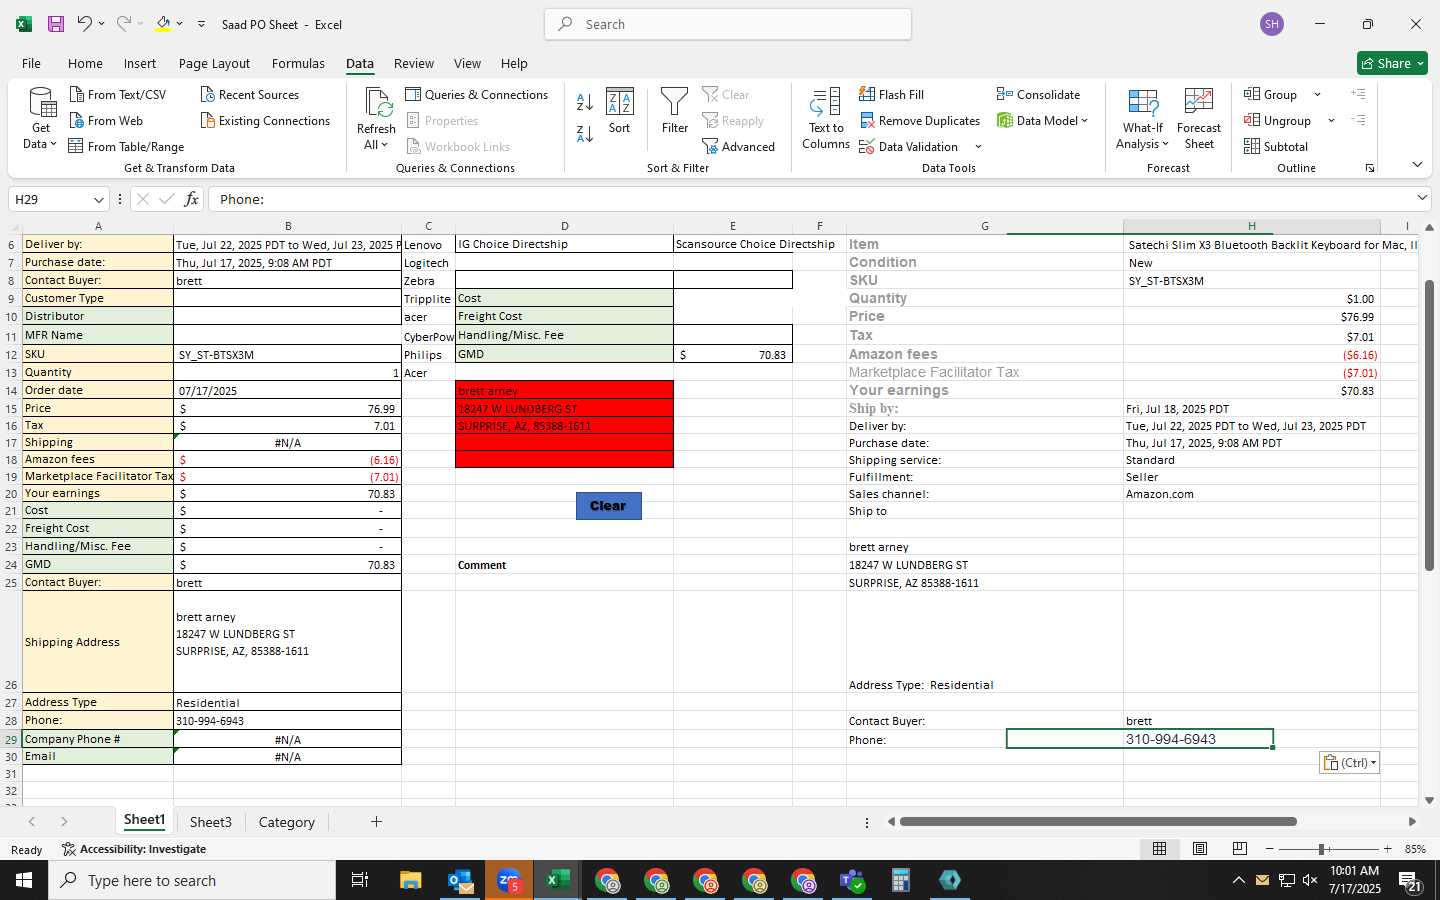Screen dimensions: 1440x900
Task: Open the File tab
Action: 32,63
